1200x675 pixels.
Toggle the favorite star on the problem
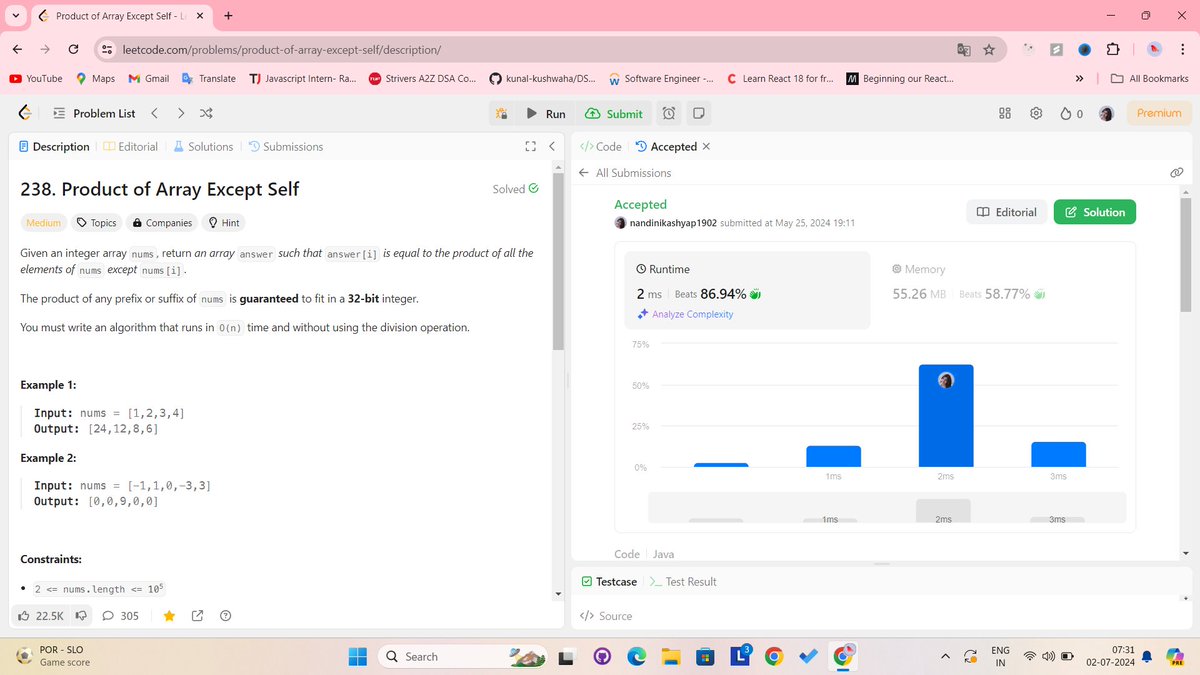point(170,616)
